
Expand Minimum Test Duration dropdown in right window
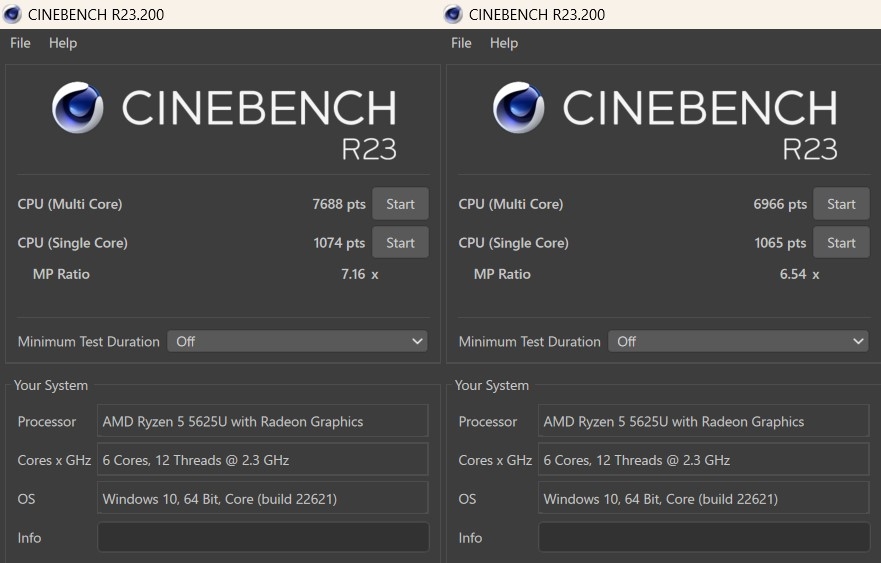coord(738,341)
